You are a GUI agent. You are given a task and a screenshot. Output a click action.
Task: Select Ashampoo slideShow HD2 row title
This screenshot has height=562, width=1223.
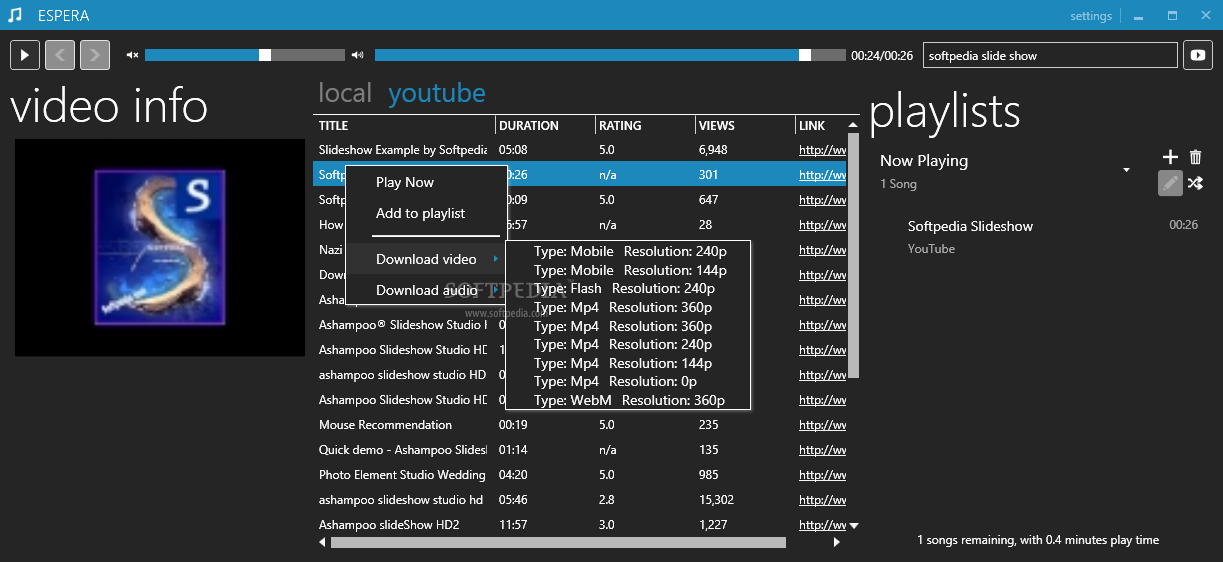389,525
